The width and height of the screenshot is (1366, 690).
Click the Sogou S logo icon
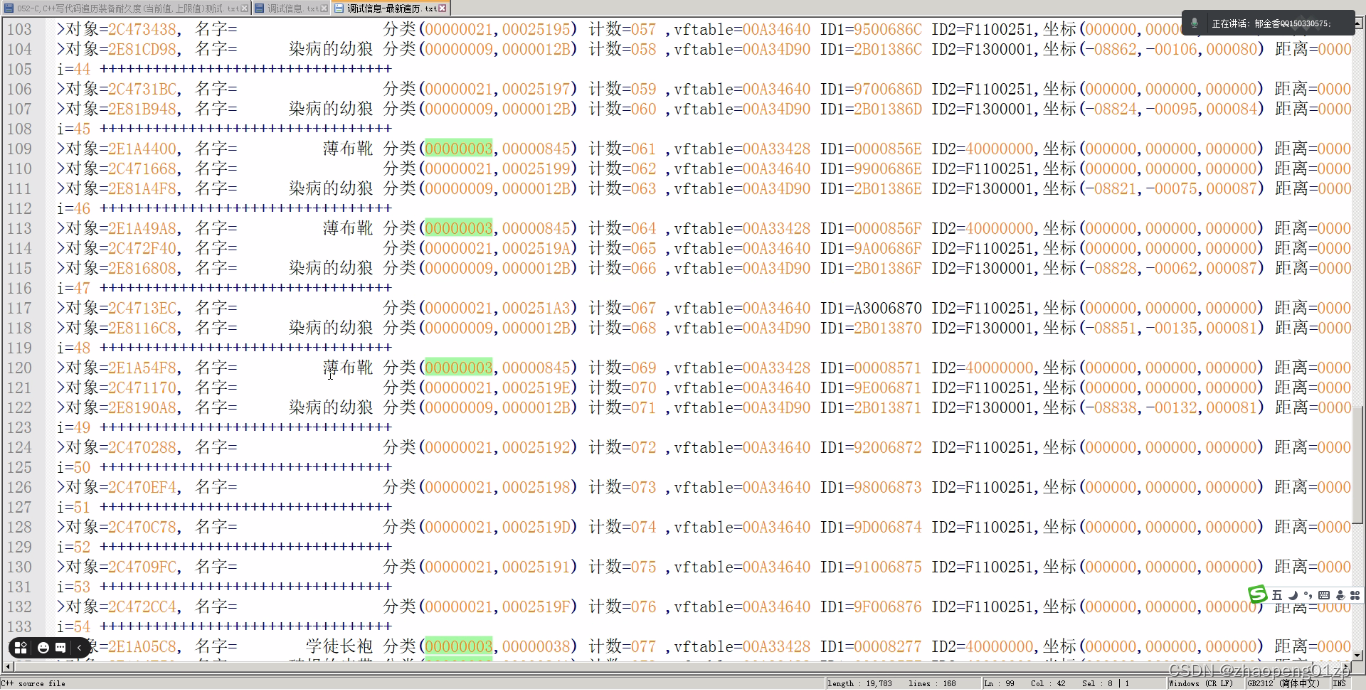click(1257, 595)
